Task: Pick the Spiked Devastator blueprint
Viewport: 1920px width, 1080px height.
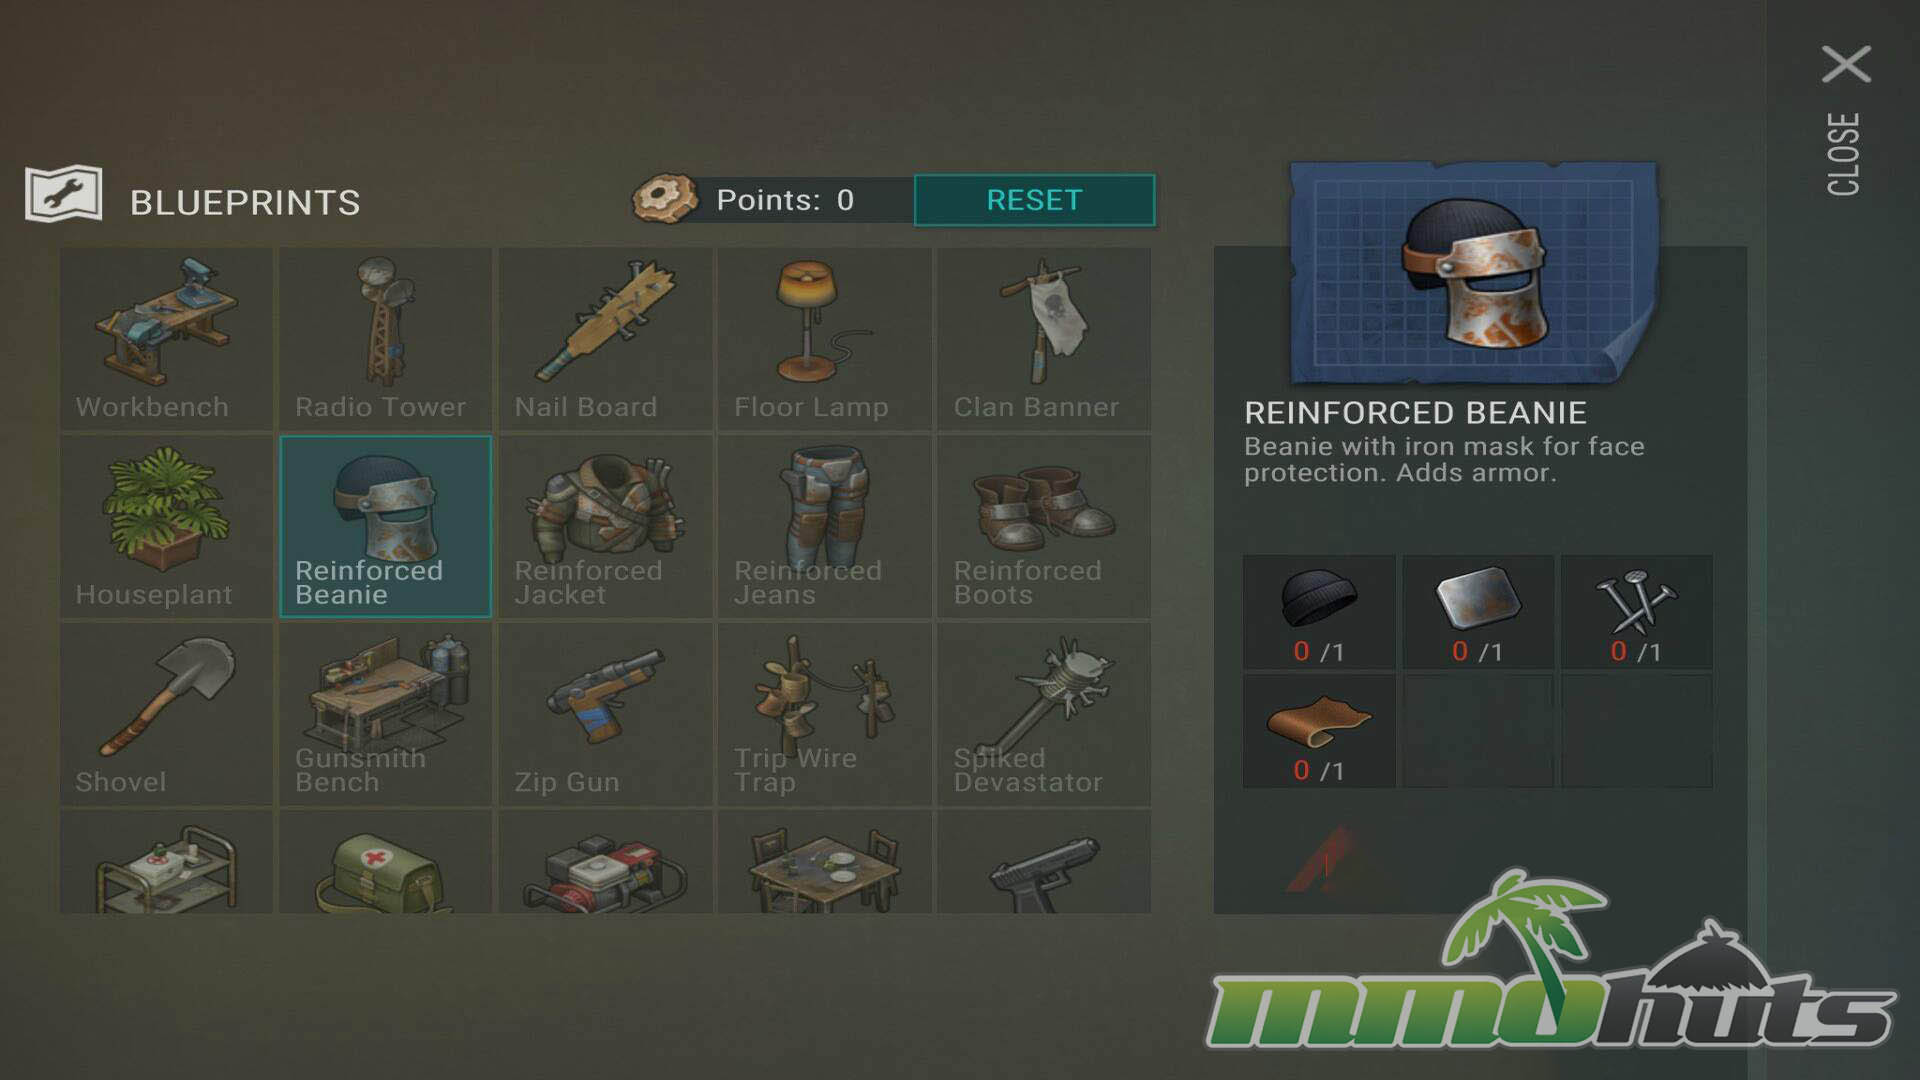Action: [1044, 714]
